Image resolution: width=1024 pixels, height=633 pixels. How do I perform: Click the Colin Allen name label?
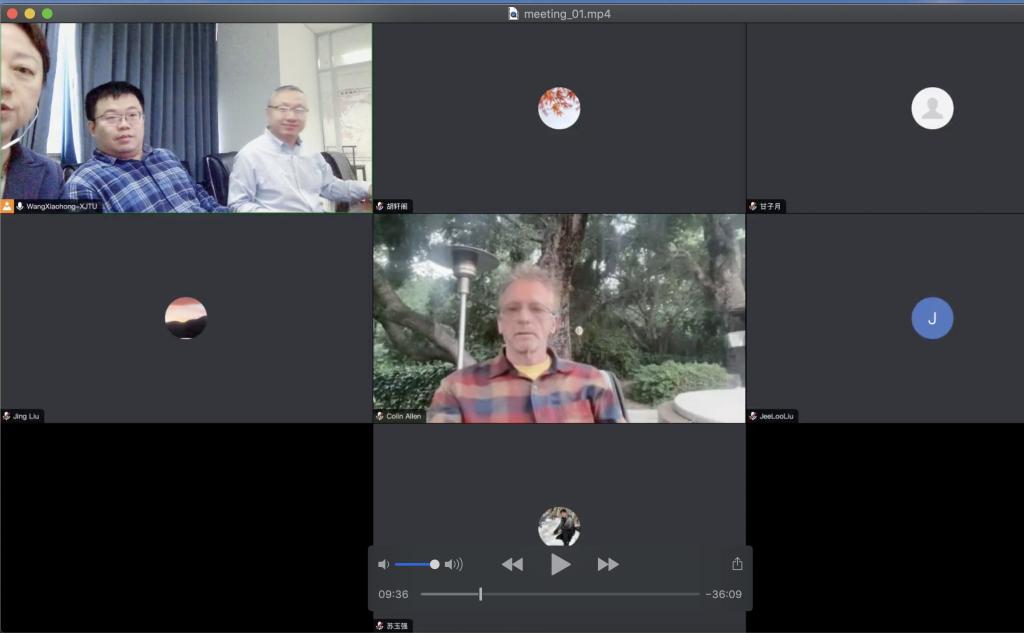(404, 416)
